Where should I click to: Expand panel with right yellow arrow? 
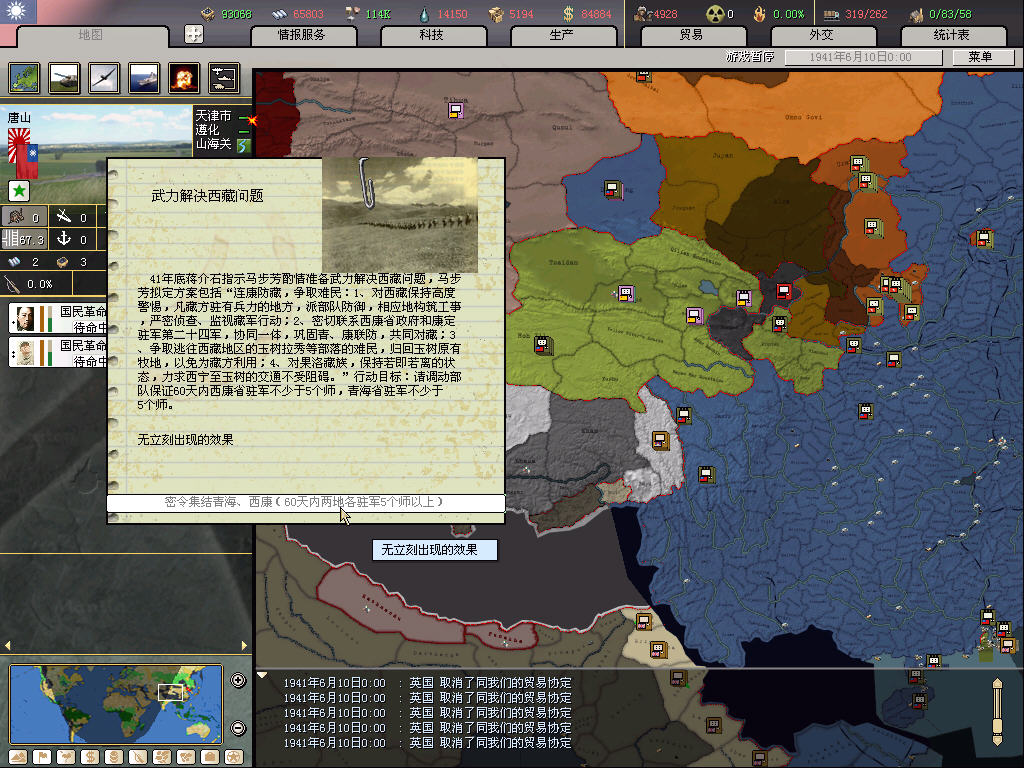click(x=246, y=645)
